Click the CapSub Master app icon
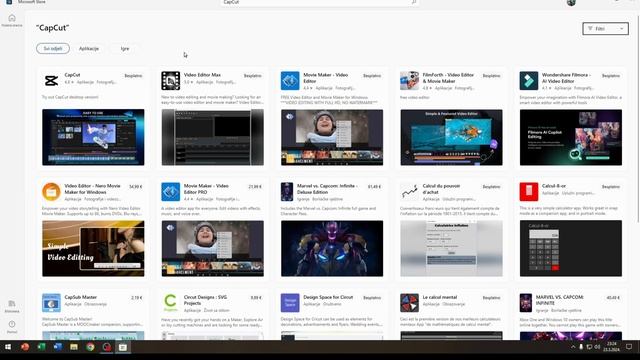 pos(51,303)
